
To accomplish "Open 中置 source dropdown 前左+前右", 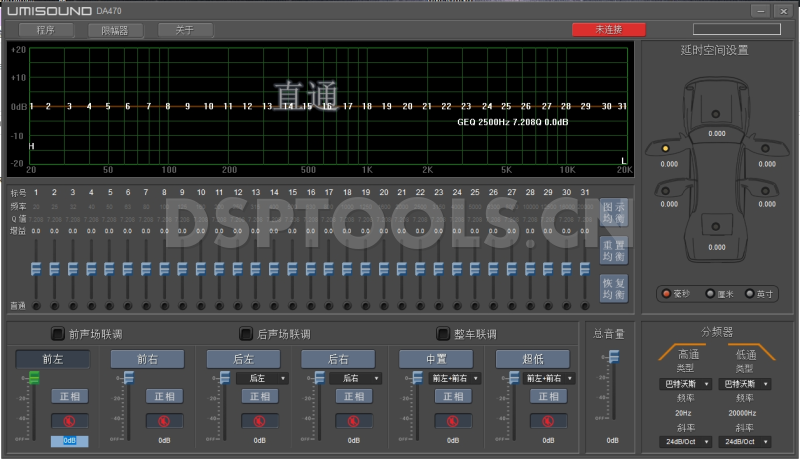I will 454,378.
